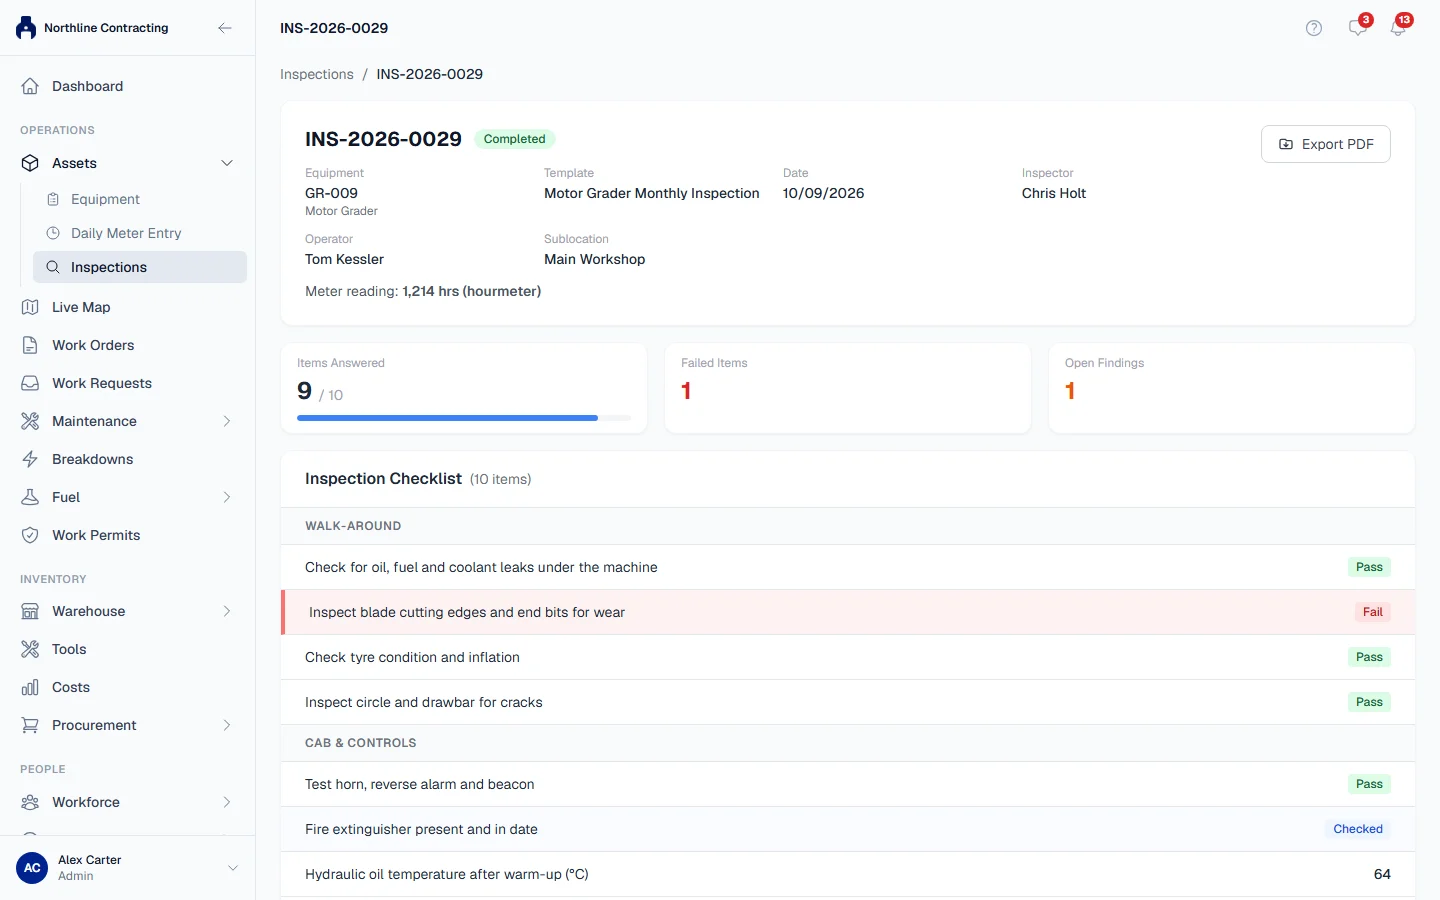Click the Completed status badge

(514, 139)
